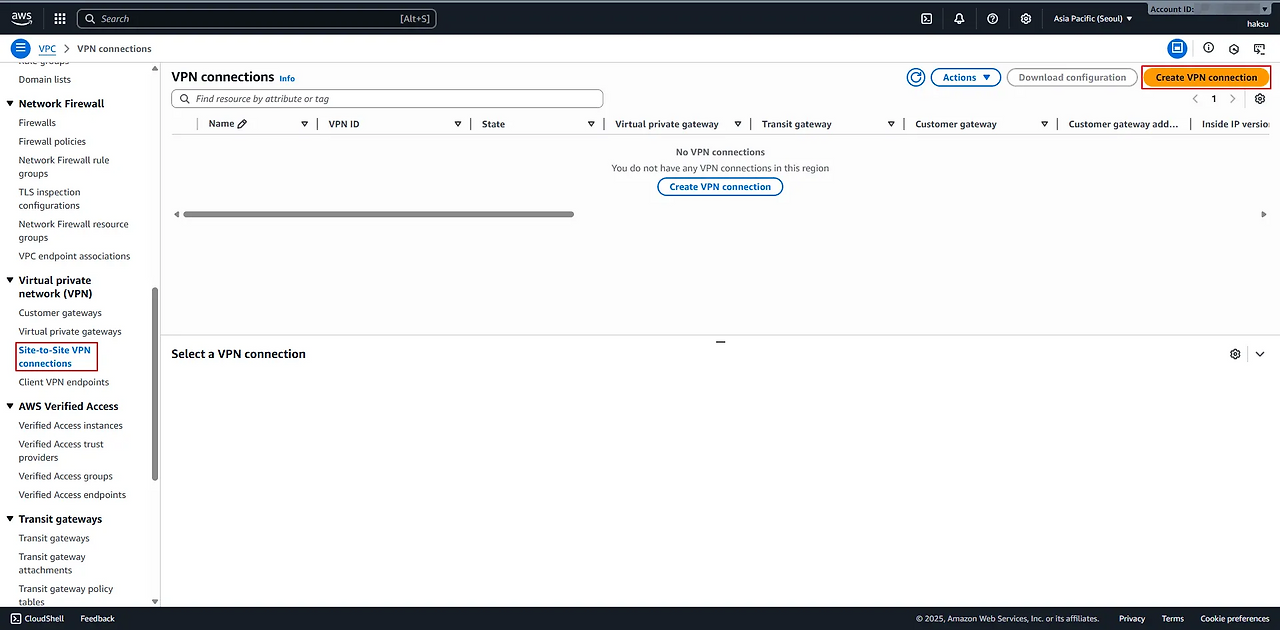Click the horizontal table scrollbar
1280x630 pixels.
[x=378, y=214]
